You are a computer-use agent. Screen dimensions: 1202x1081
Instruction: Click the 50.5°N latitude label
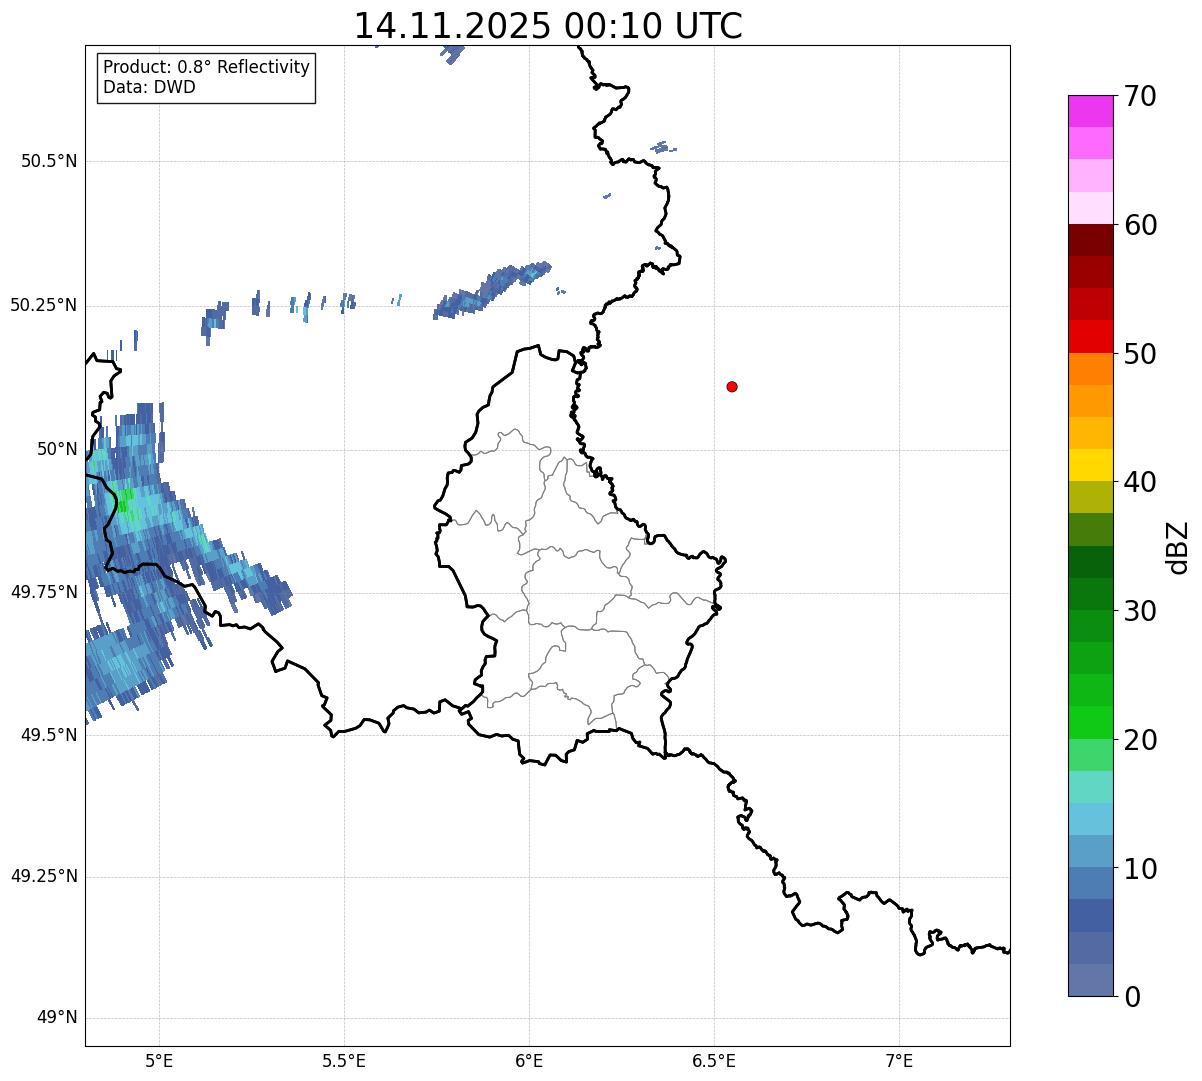49,161
